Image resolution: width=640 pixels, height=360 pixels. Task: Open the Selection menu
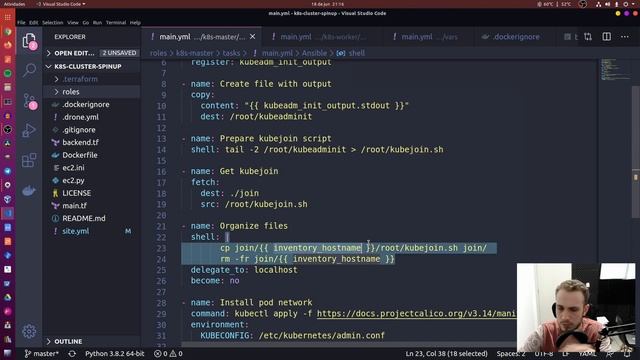click(x=53, y=22)
